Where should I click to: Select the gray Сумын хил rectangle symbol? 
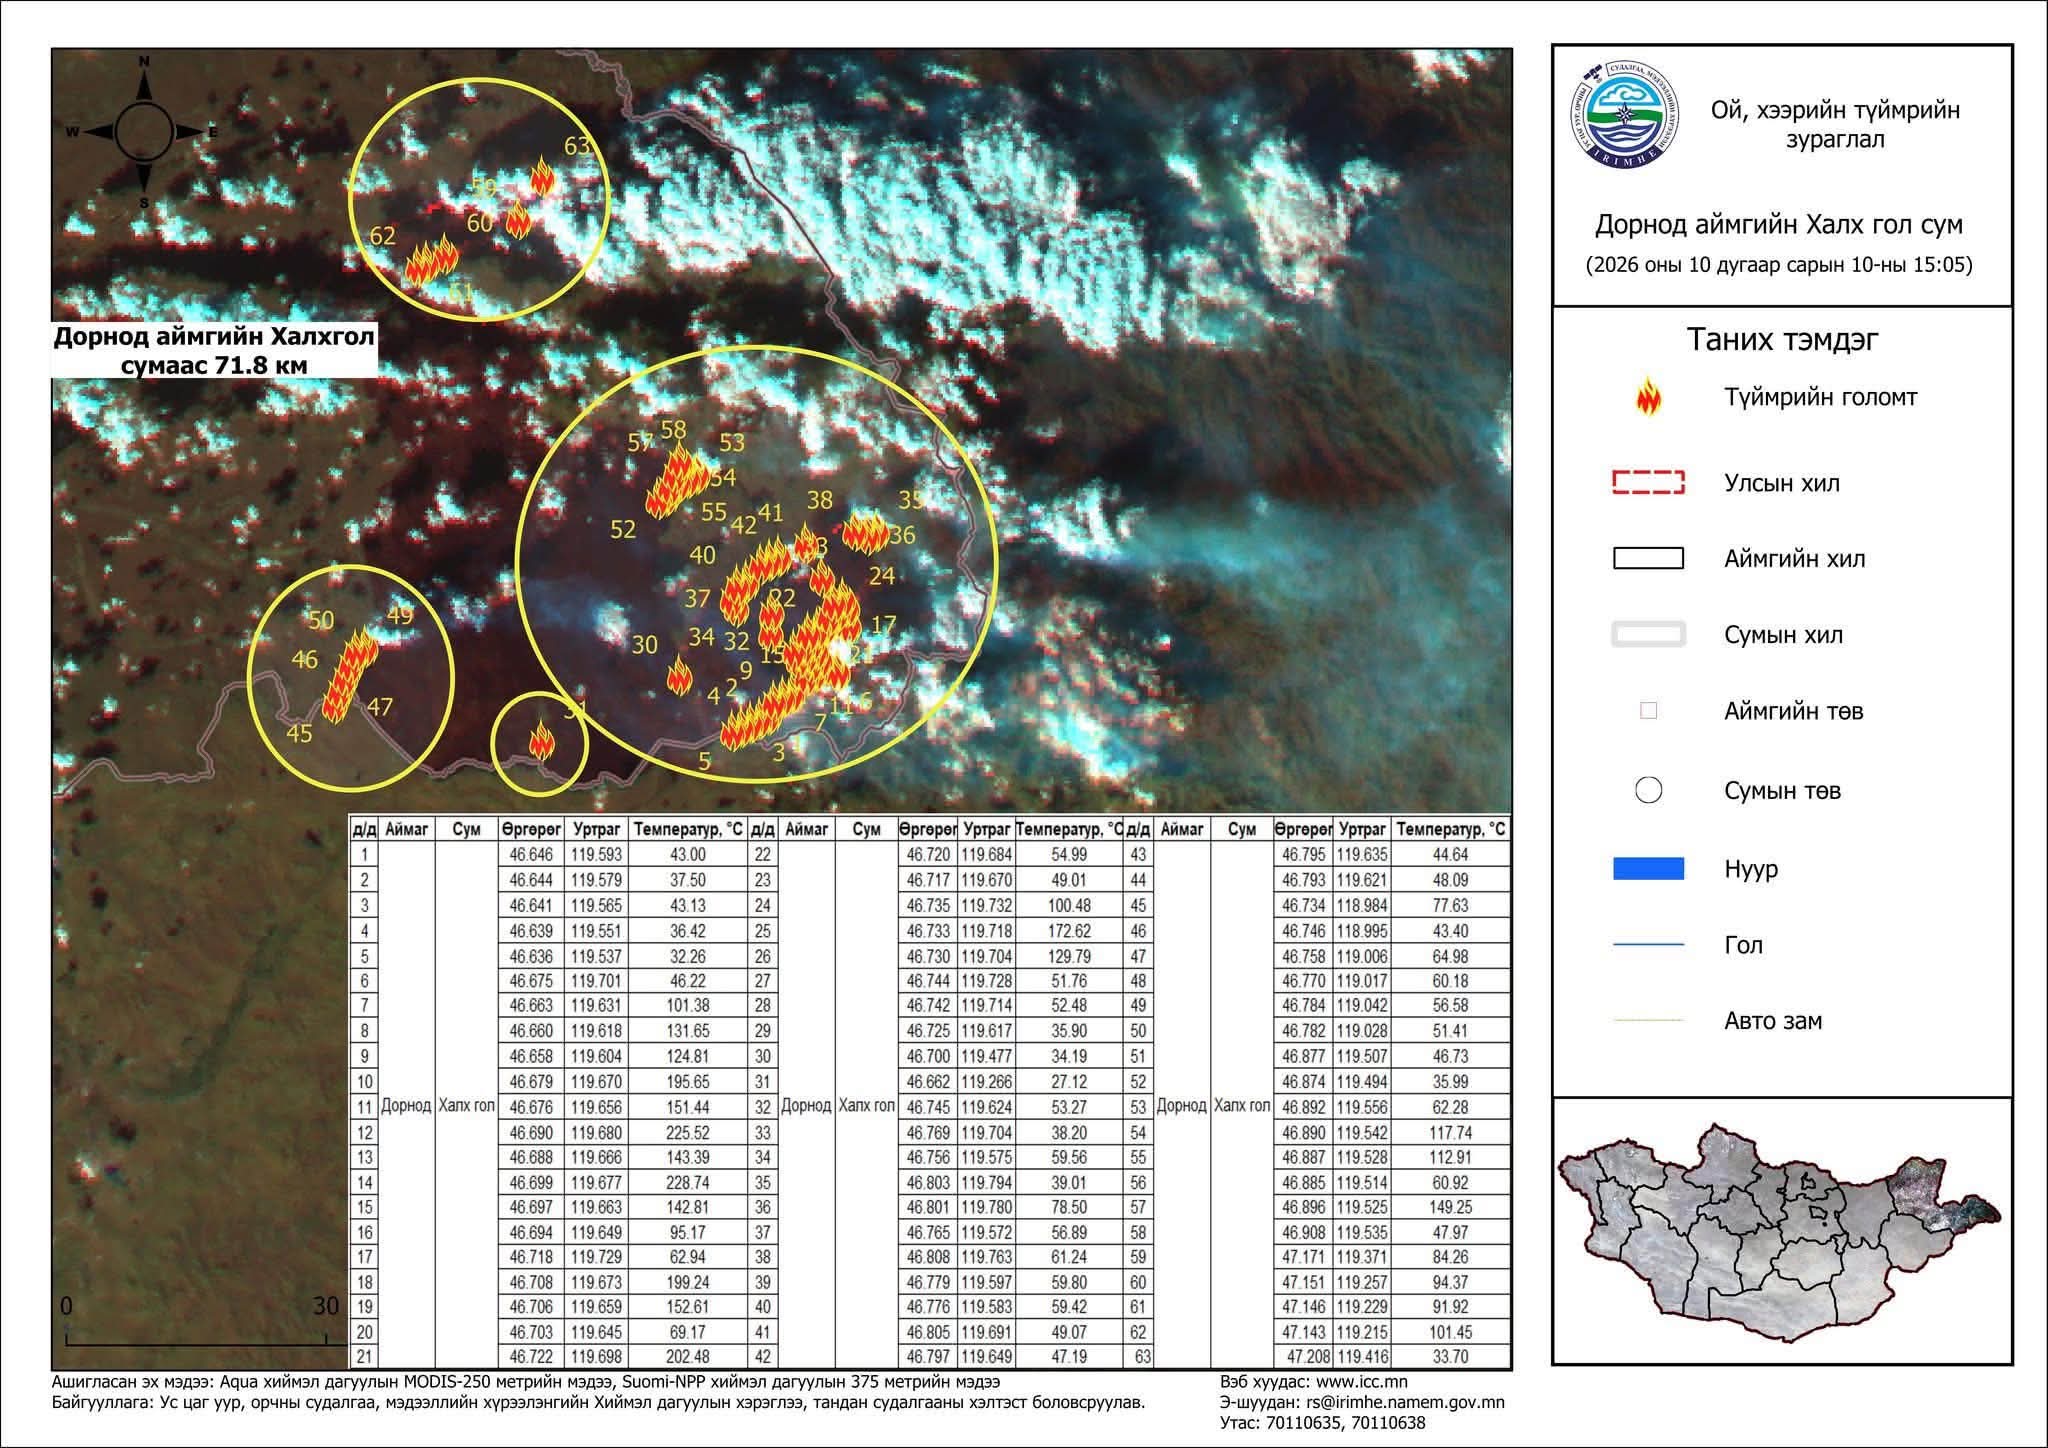pos(1648,634)
